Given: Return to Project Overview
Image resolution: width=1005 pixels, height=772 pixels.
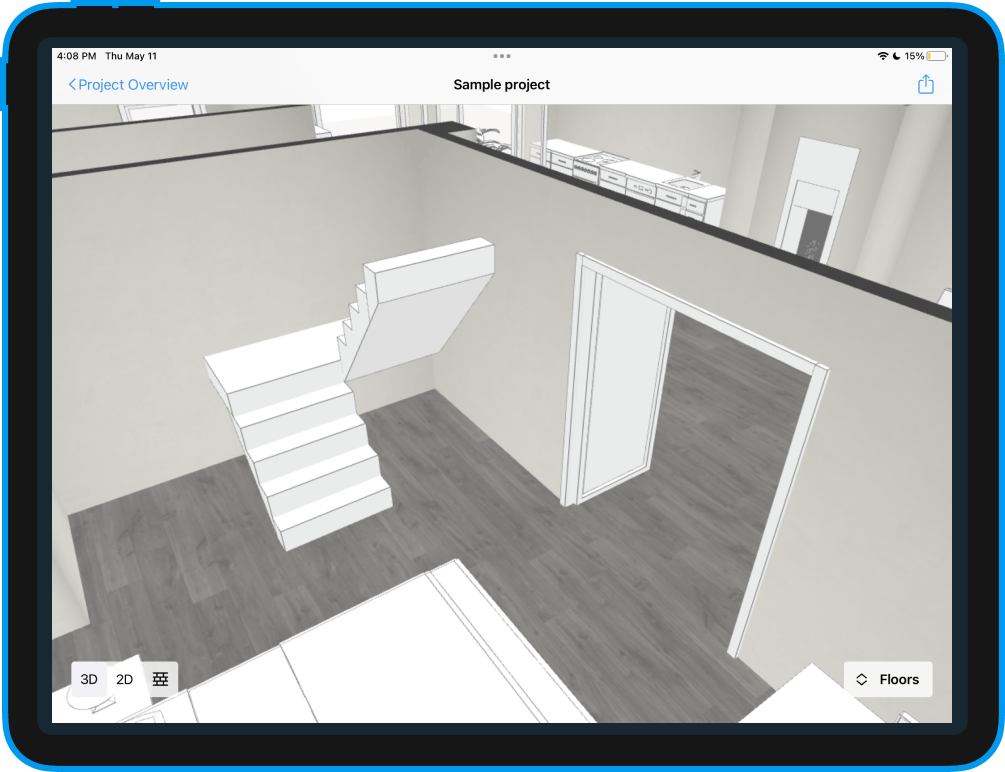Looking at the screenshot, I should [x=126, y=85].
